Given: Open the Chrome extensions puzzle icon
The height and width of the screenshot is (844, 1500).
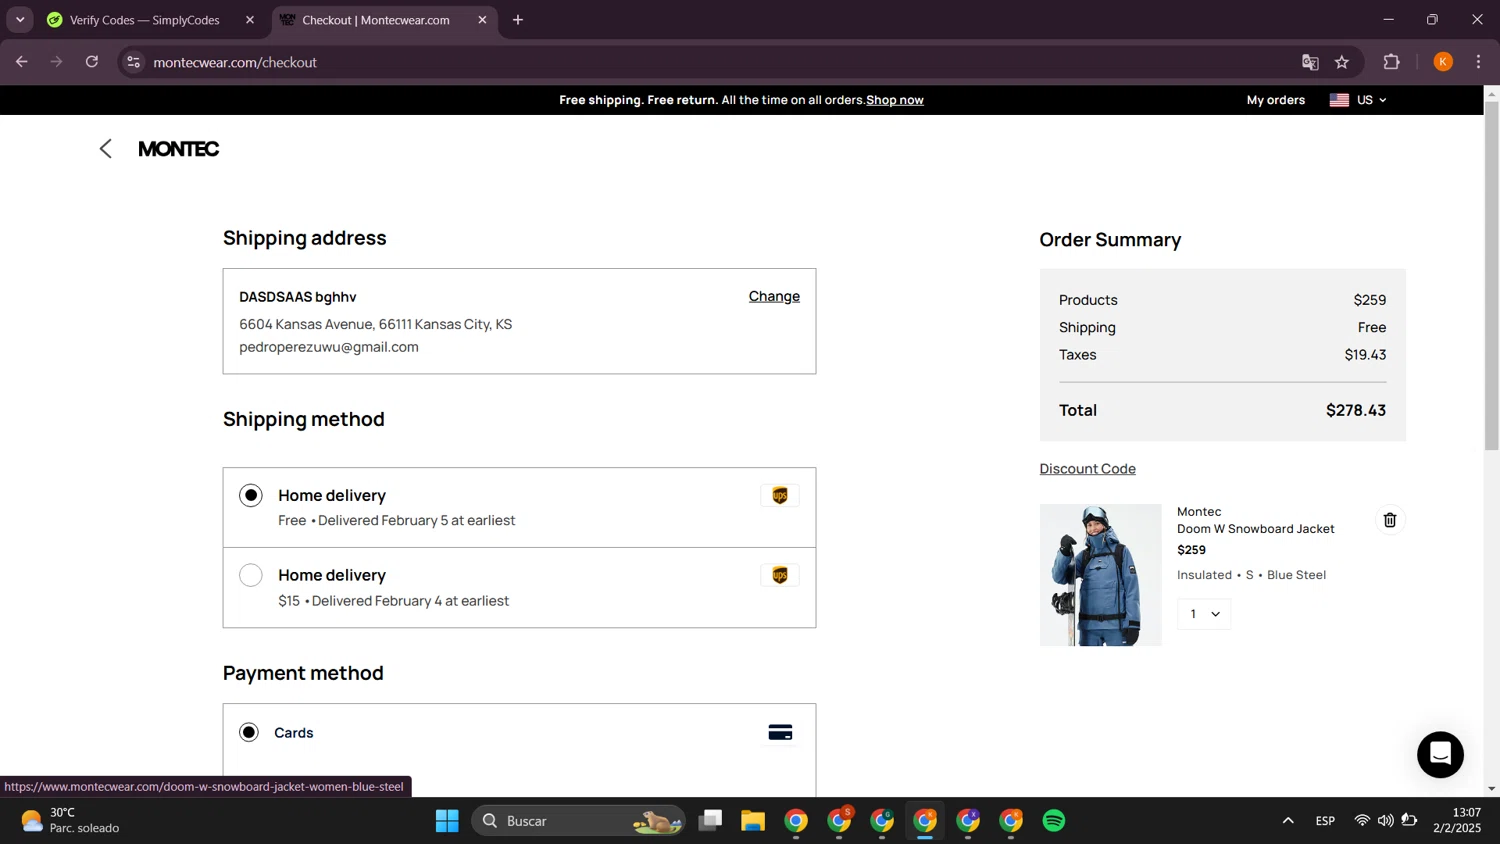Looking at the screenshot, I should pyautogui.click(x=1391, y=62).
